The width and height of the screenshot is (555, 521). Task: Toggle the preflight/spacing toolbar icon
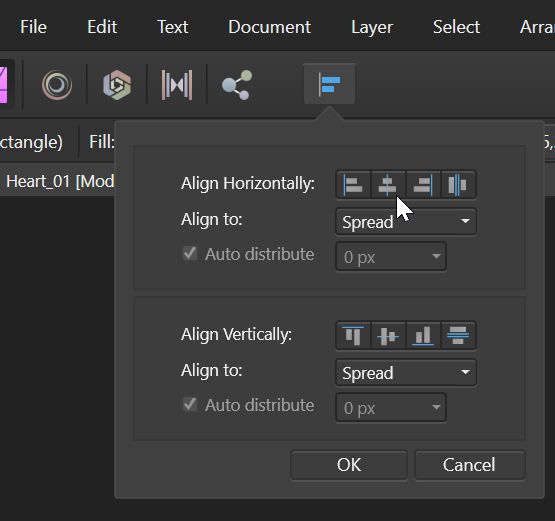pyautogui.click(x=177, y=85)
